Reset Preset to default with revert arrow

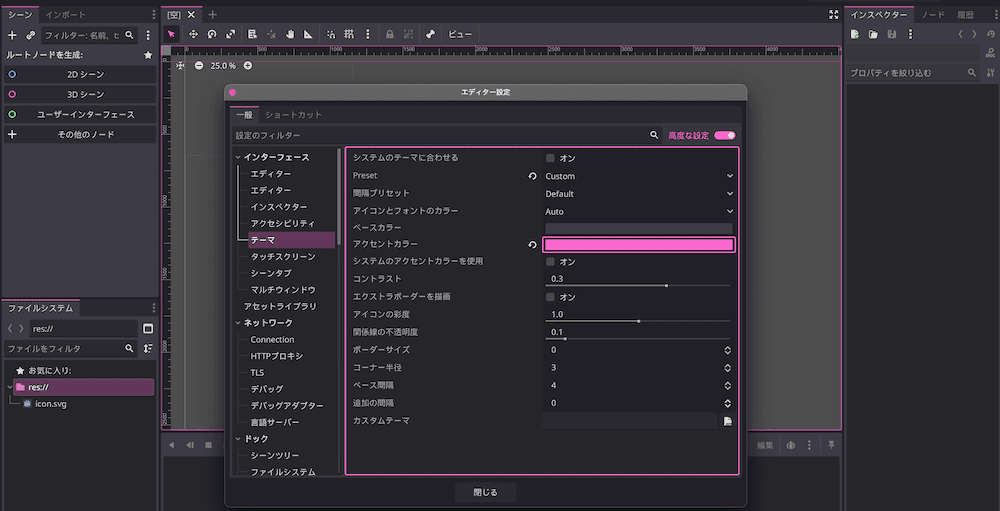(533, 176)
